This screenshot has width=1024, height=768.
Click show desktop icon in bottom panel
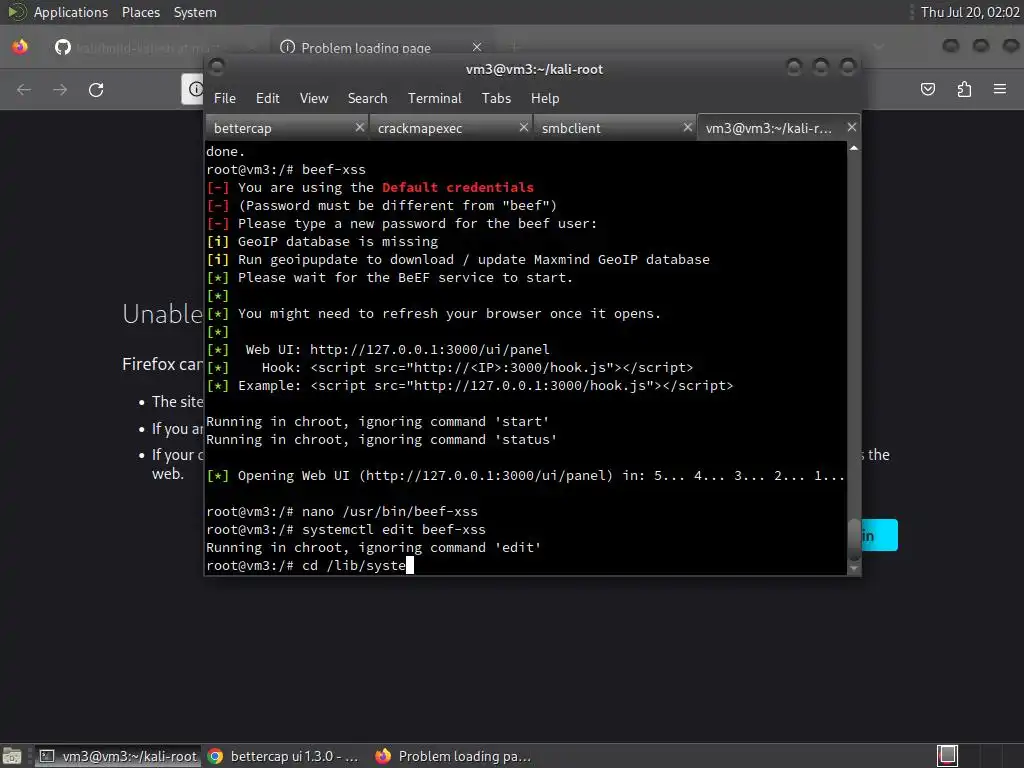[12, 756]
